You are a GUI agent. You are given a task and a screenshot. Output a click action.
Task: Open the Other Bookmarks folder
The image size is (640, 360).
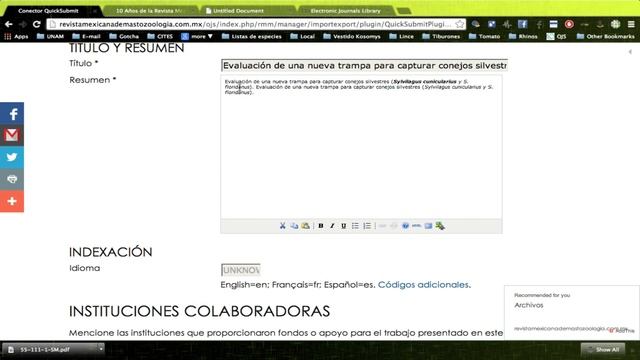606,36
